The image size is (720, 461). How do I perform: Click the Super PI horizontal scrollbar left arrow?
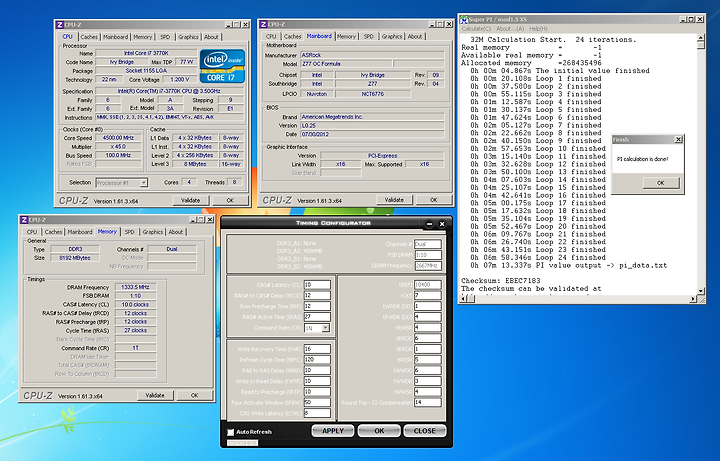click(x=464, y=299)
